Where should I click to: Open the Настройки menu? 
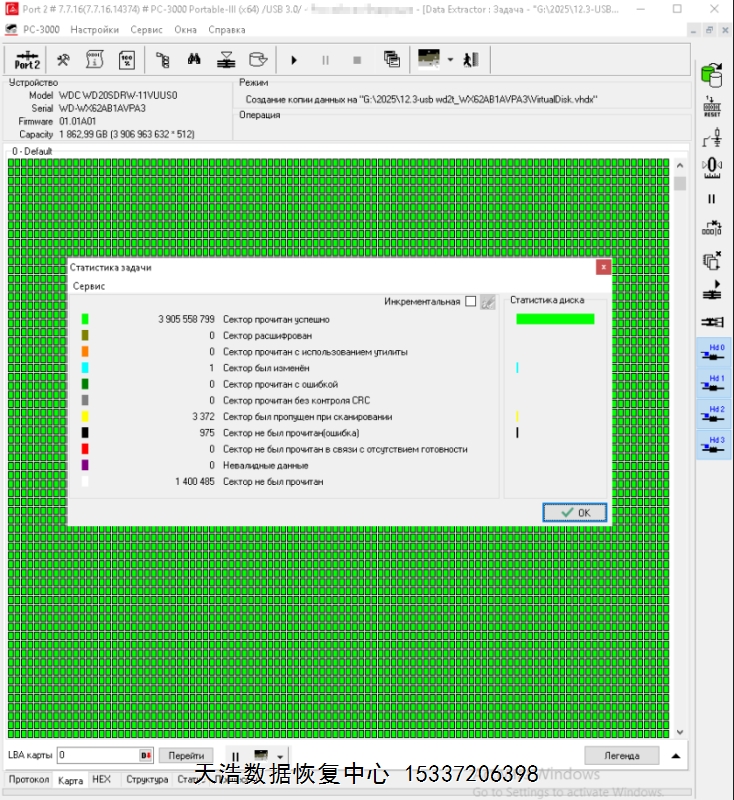coord(94,30)
